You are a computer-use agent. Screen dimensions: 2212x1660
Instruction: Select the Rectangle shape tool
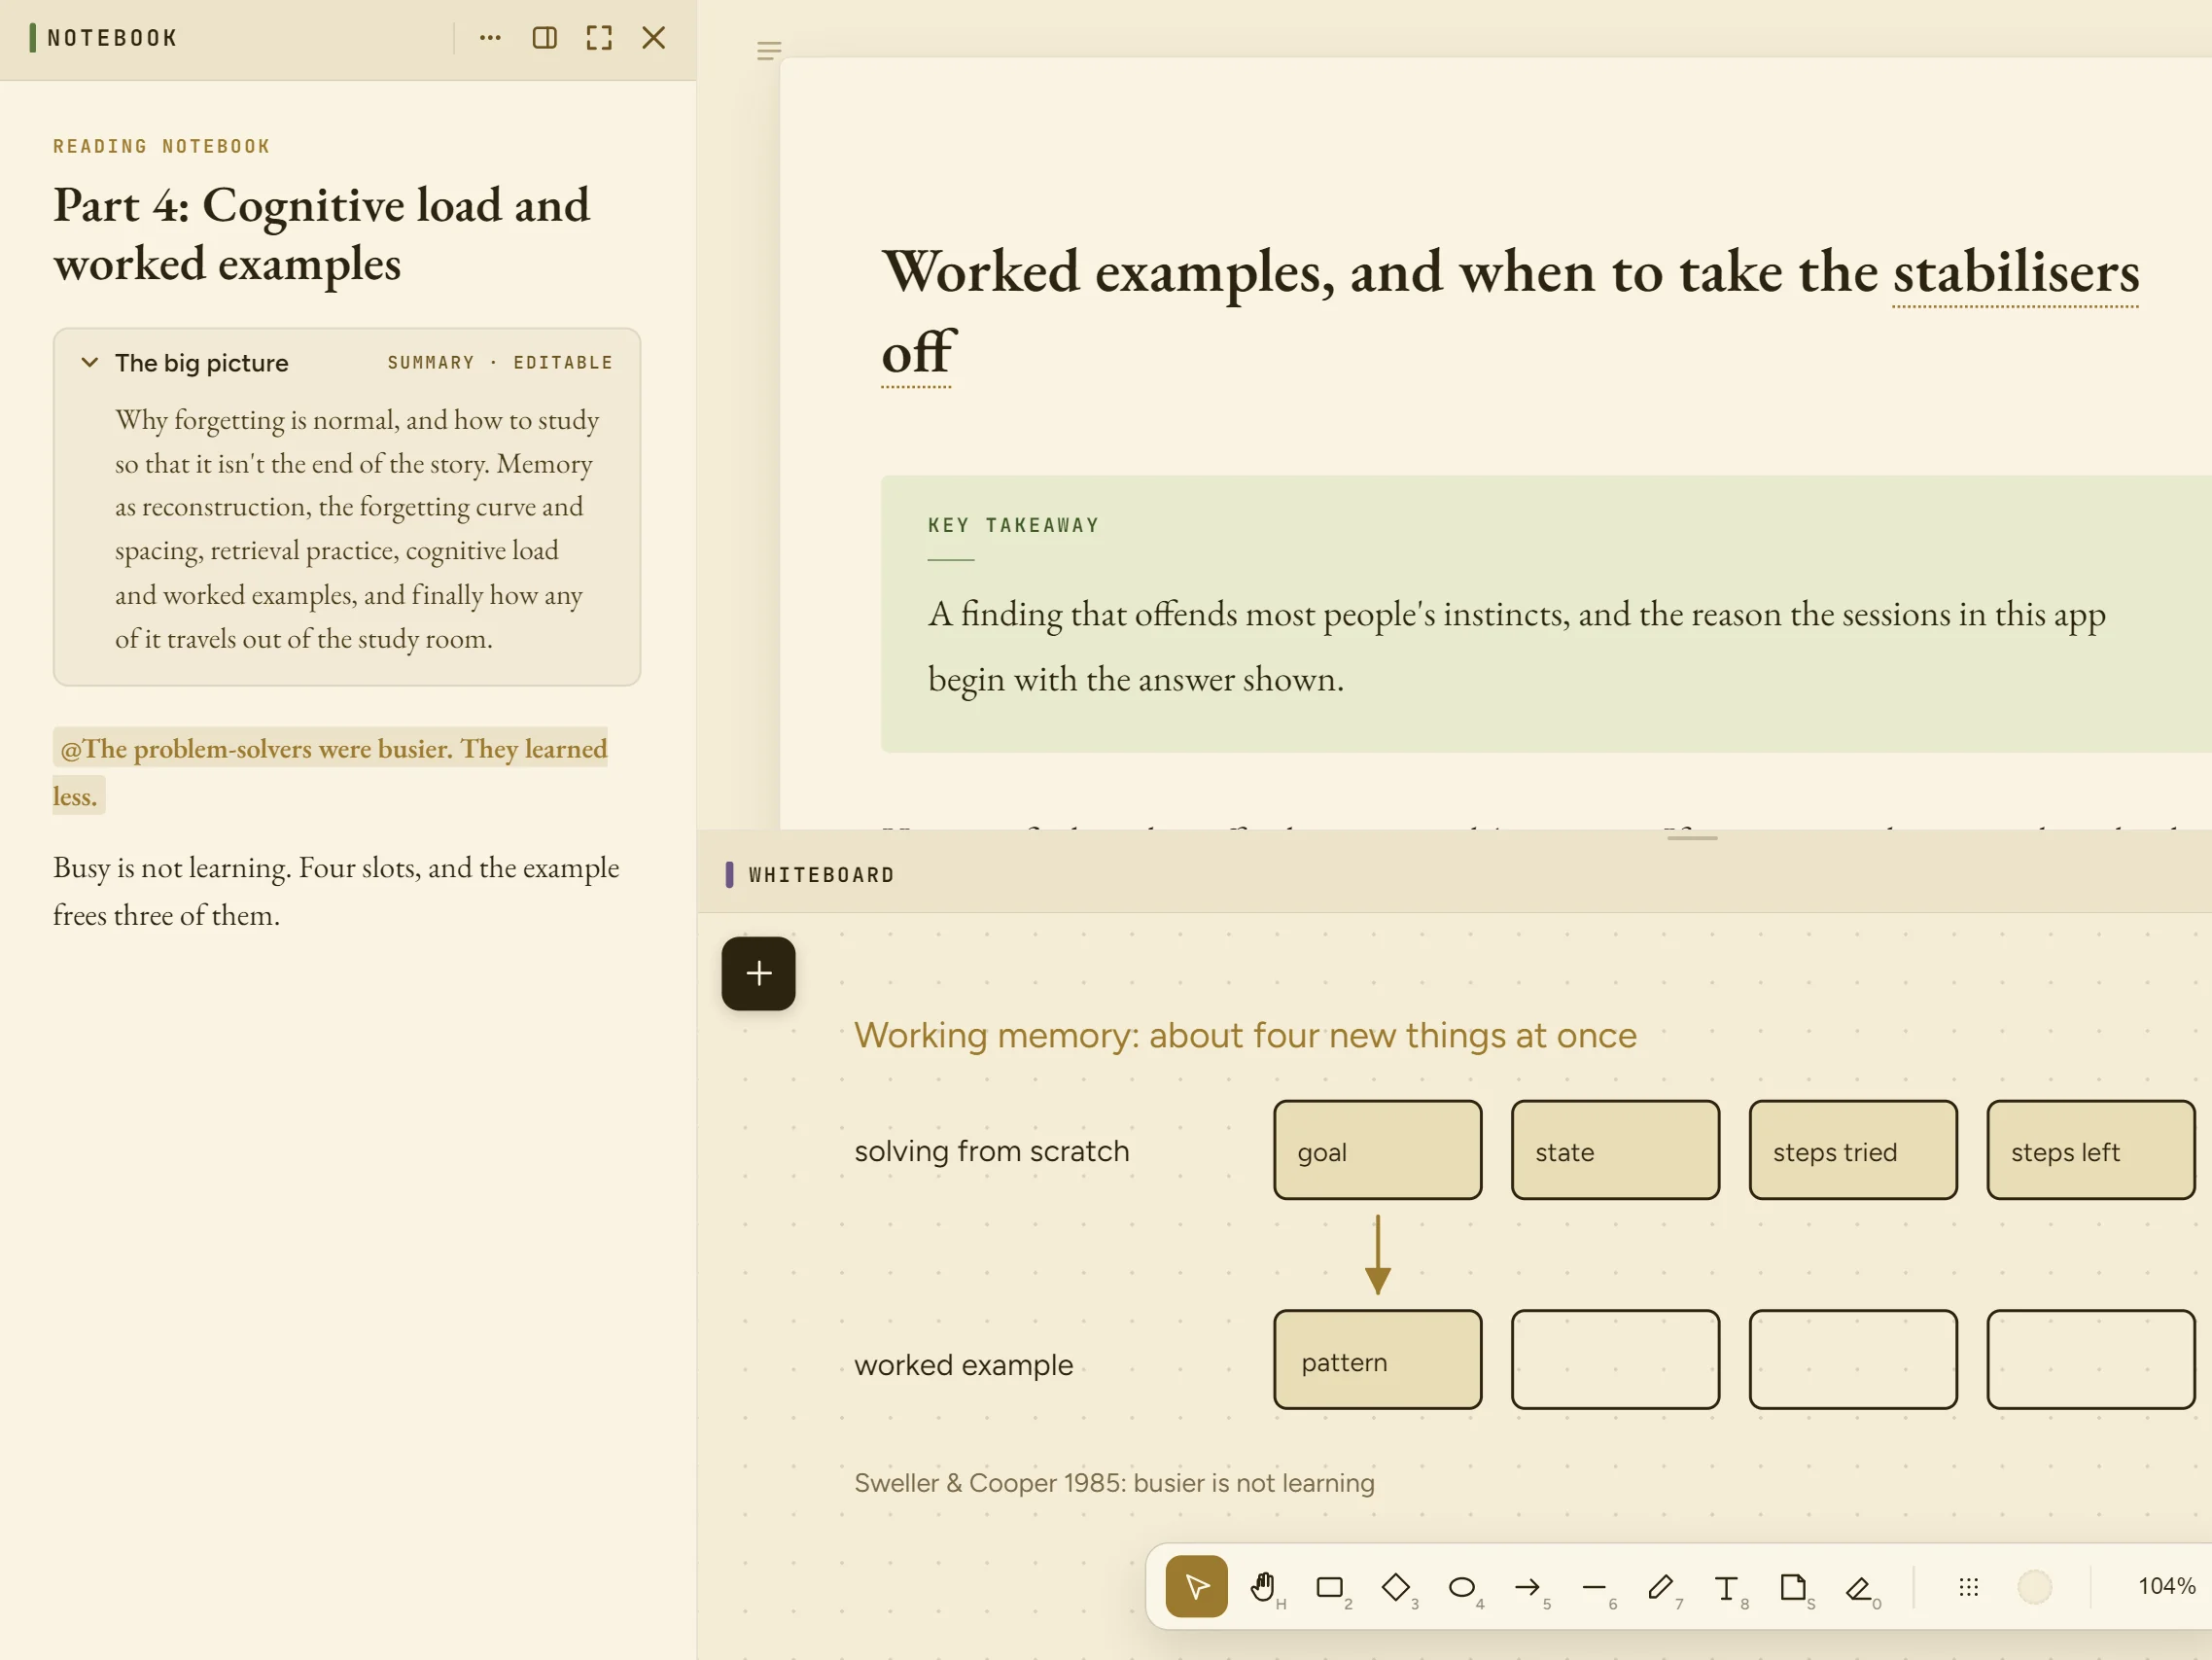point(1329,1586)
